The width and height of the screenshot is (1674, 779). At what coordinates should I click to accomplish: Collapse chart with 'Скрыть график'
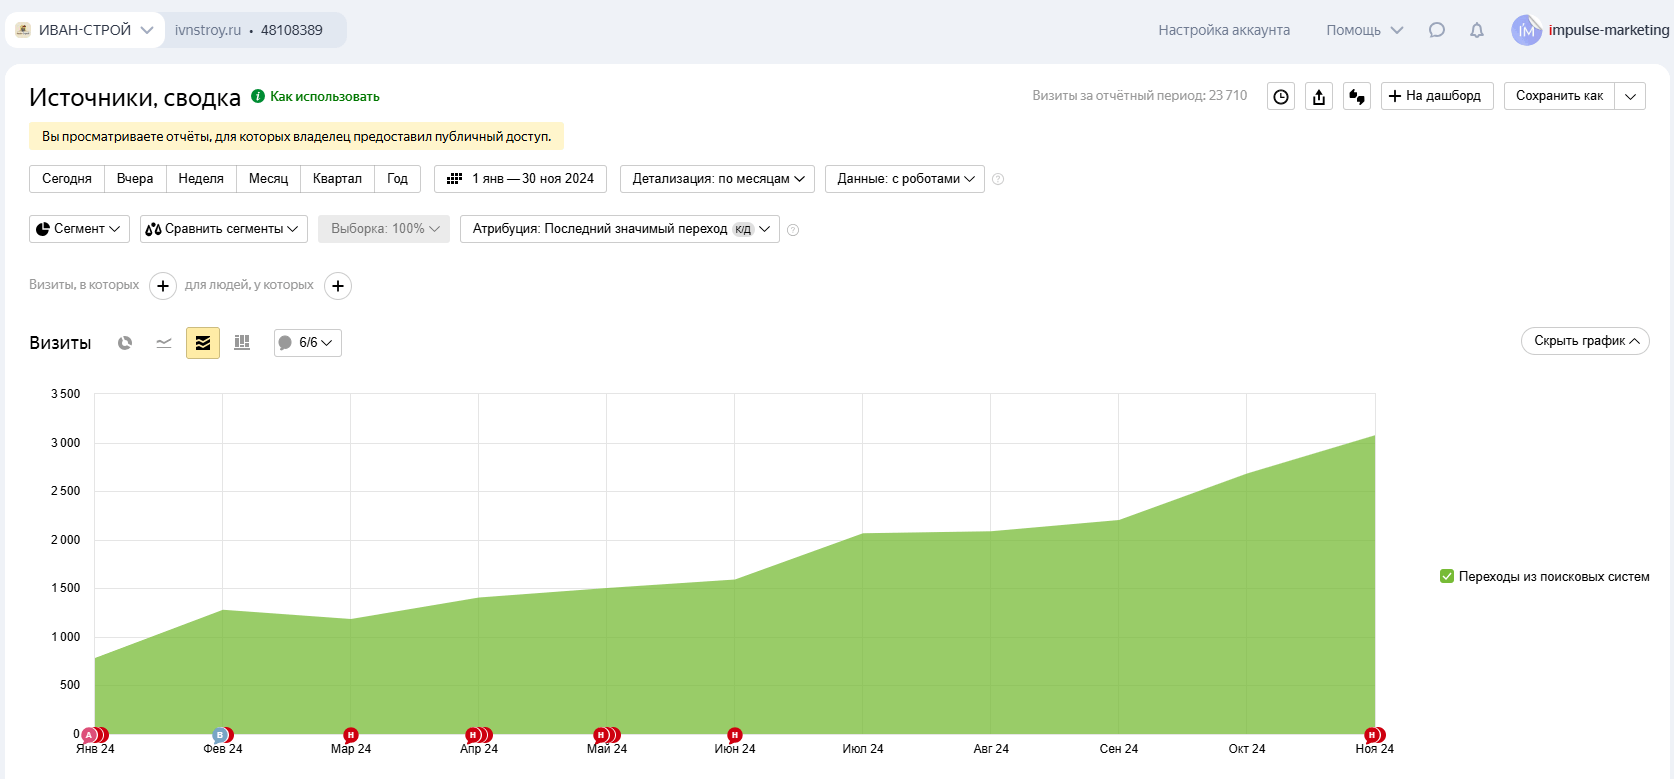[x=1585, y=341]
